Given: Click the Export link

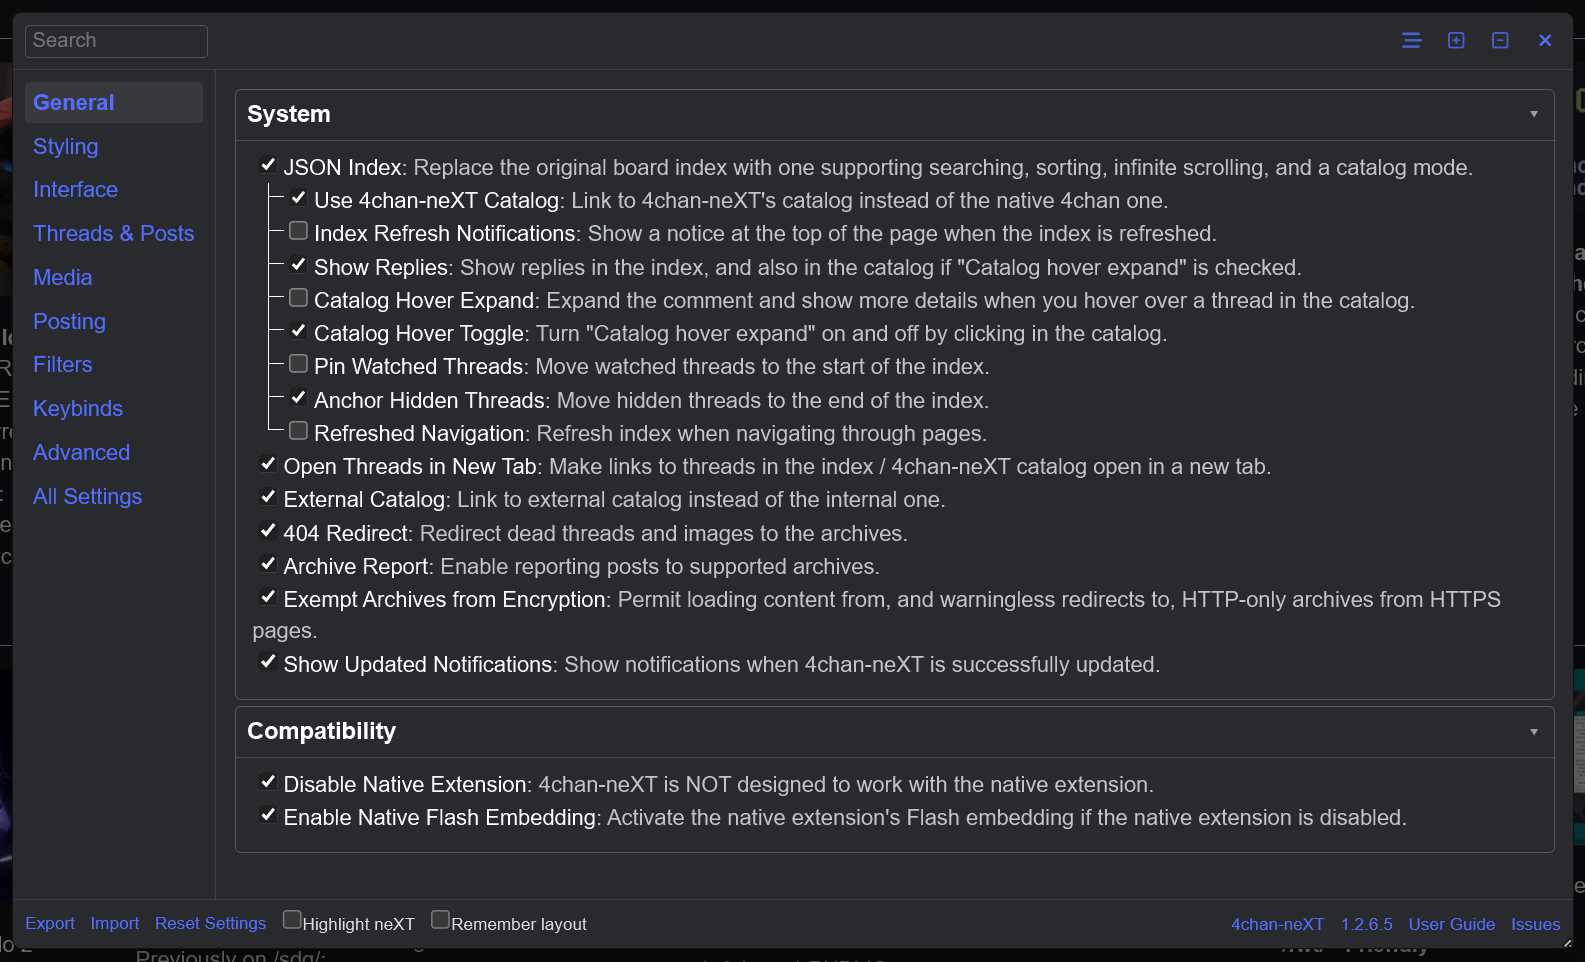Looking at the screenshot, I should [50, 923].
